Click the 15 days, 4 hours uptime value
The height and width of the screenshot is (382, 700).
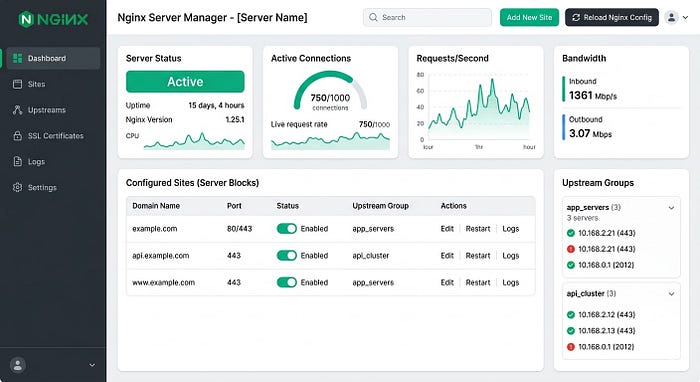pyautogui.click(x=216, y=105)
